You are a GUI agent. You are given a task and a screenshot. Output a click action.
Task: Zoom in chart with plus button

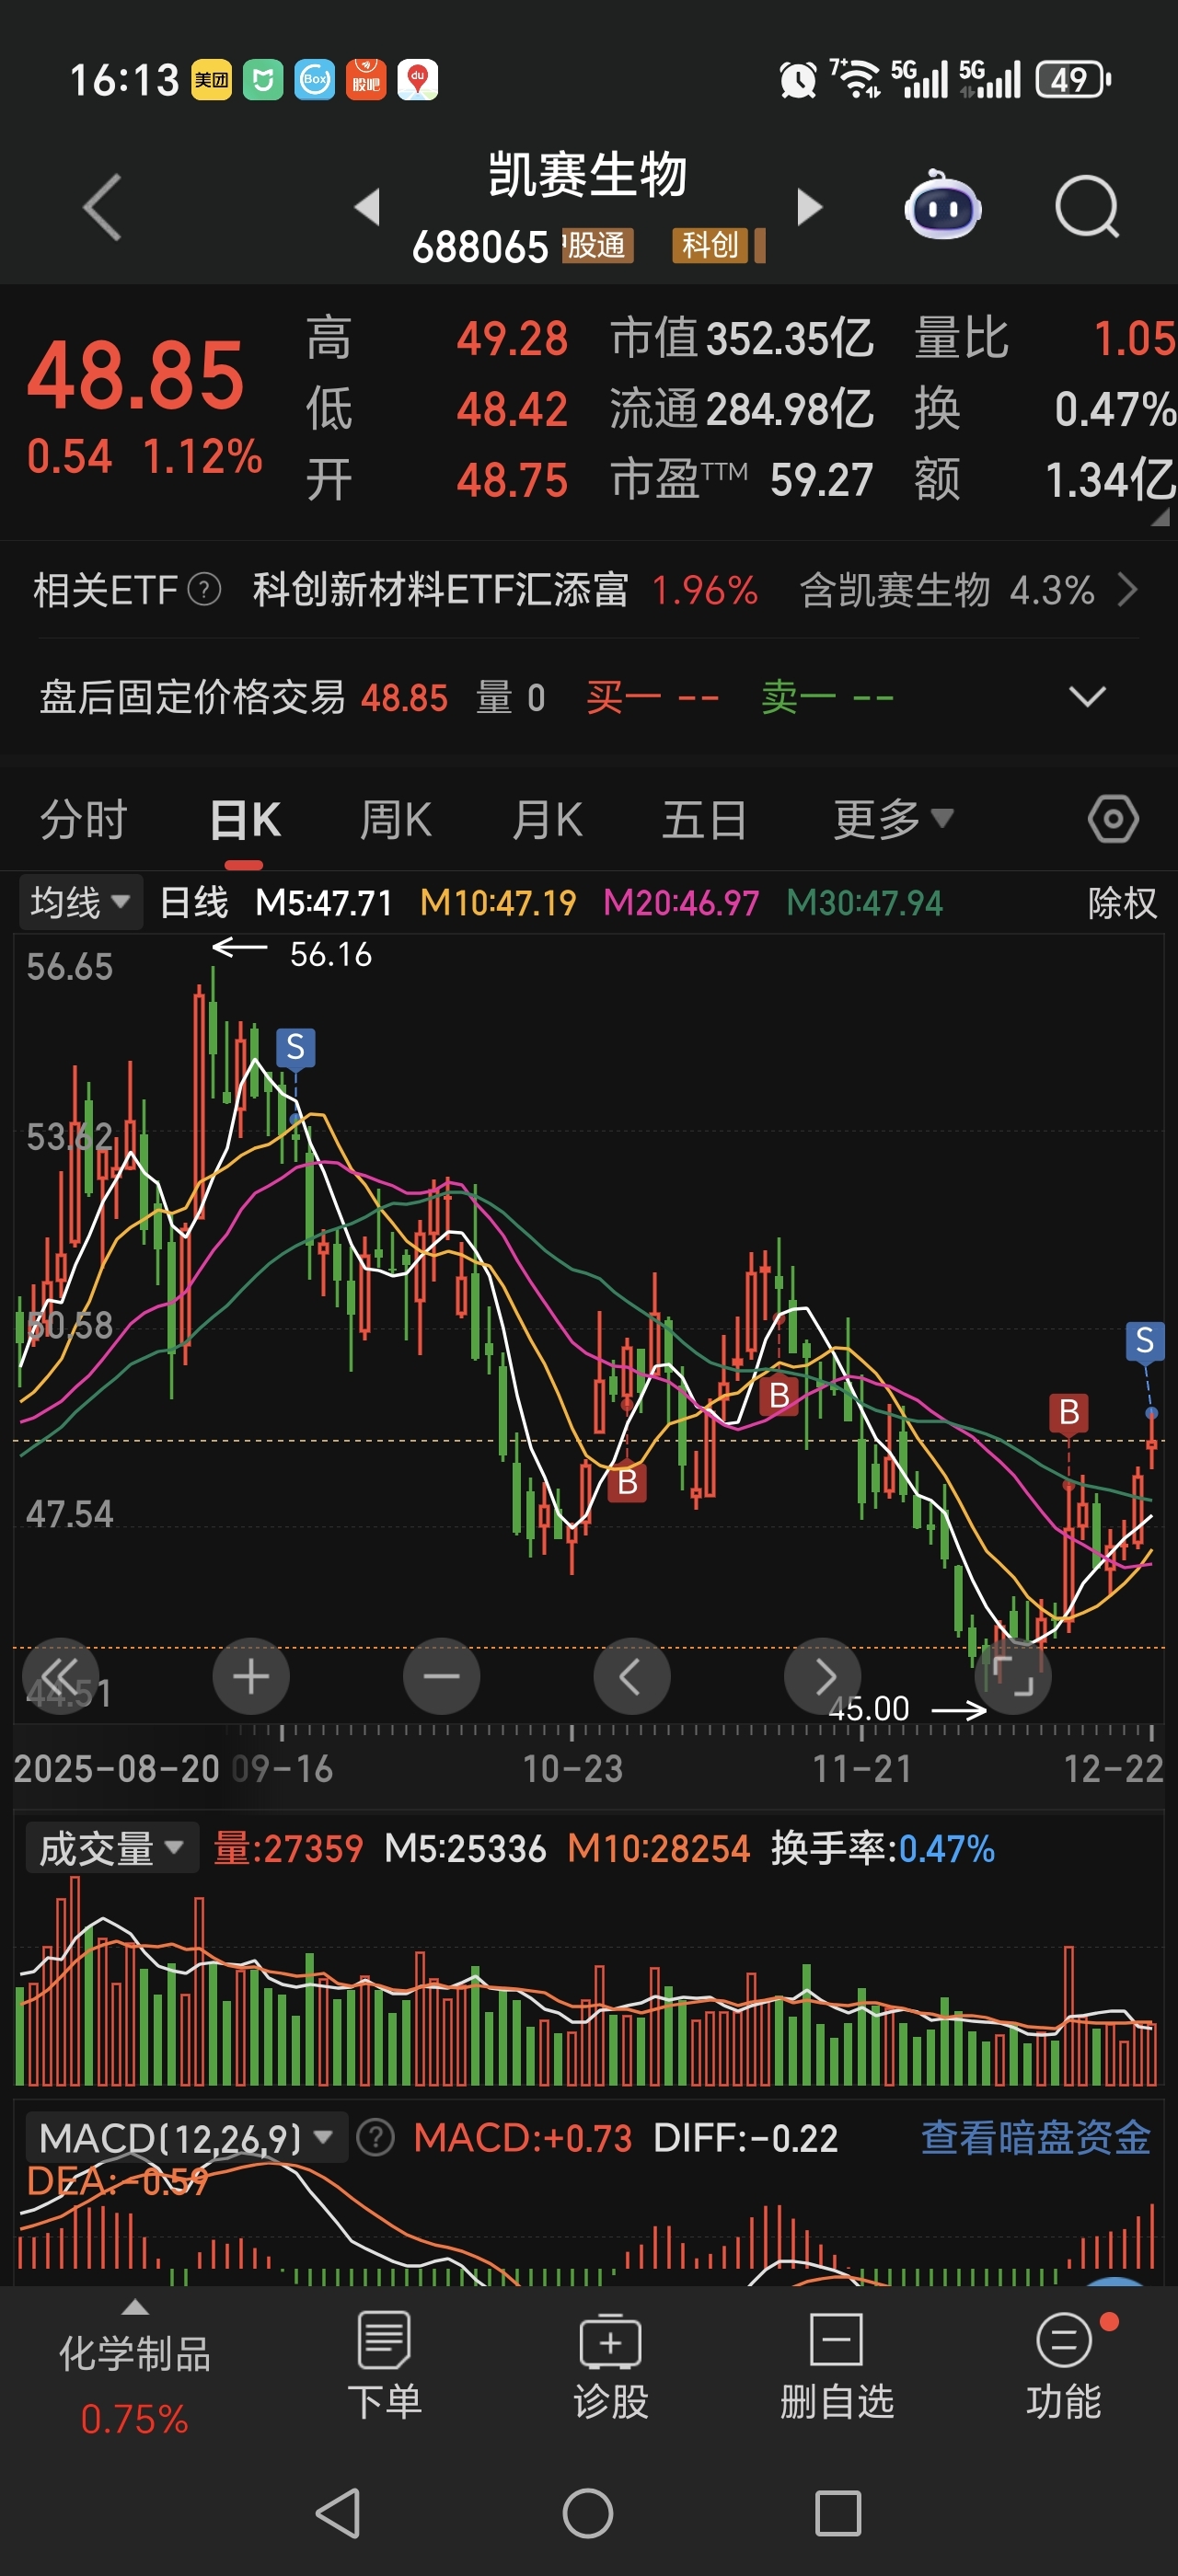coord(251,1676)
